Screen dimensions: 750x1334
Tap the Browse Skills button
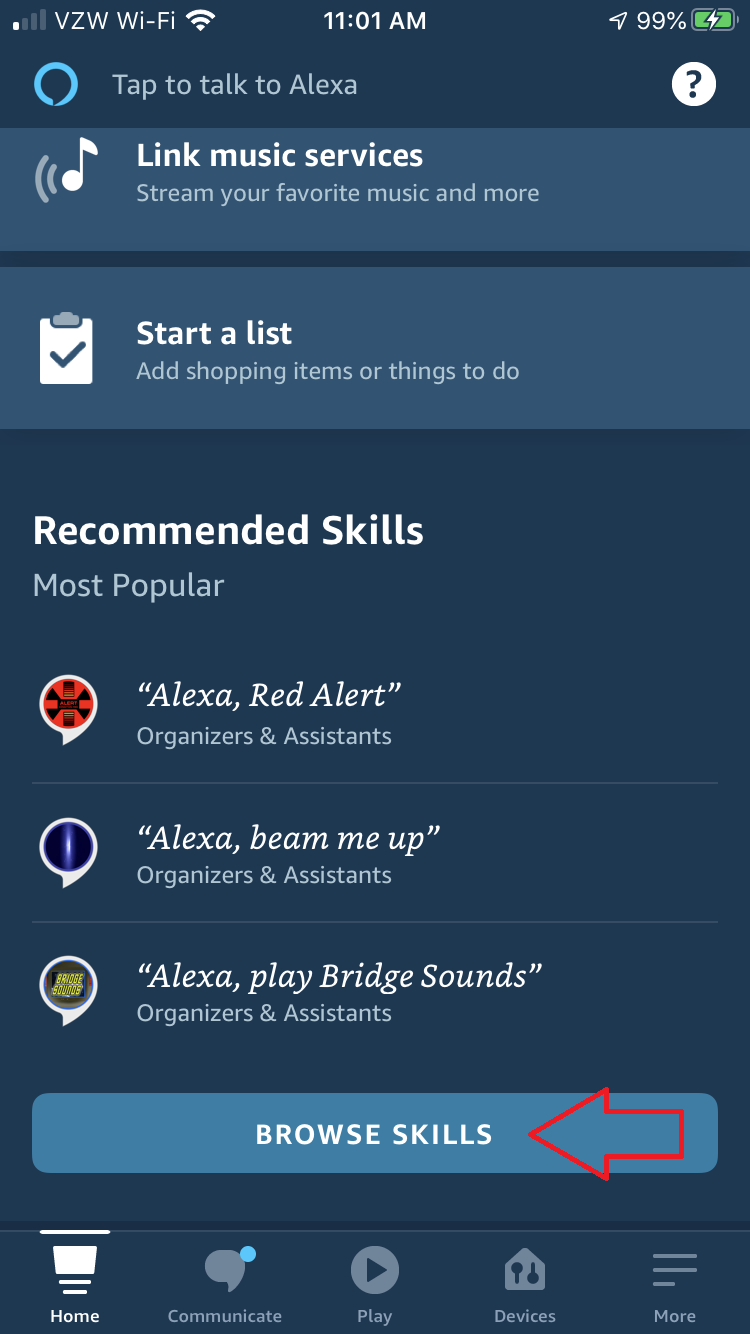coord(375,1133)
